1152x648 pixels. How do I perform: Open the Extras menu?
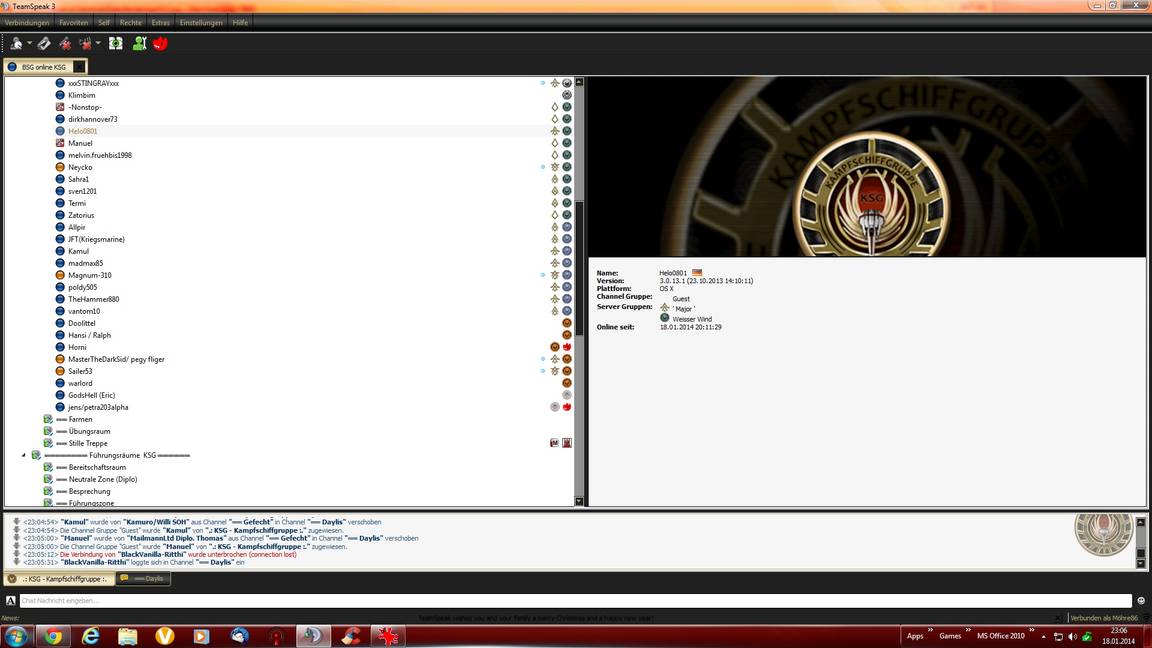[161, 23]
